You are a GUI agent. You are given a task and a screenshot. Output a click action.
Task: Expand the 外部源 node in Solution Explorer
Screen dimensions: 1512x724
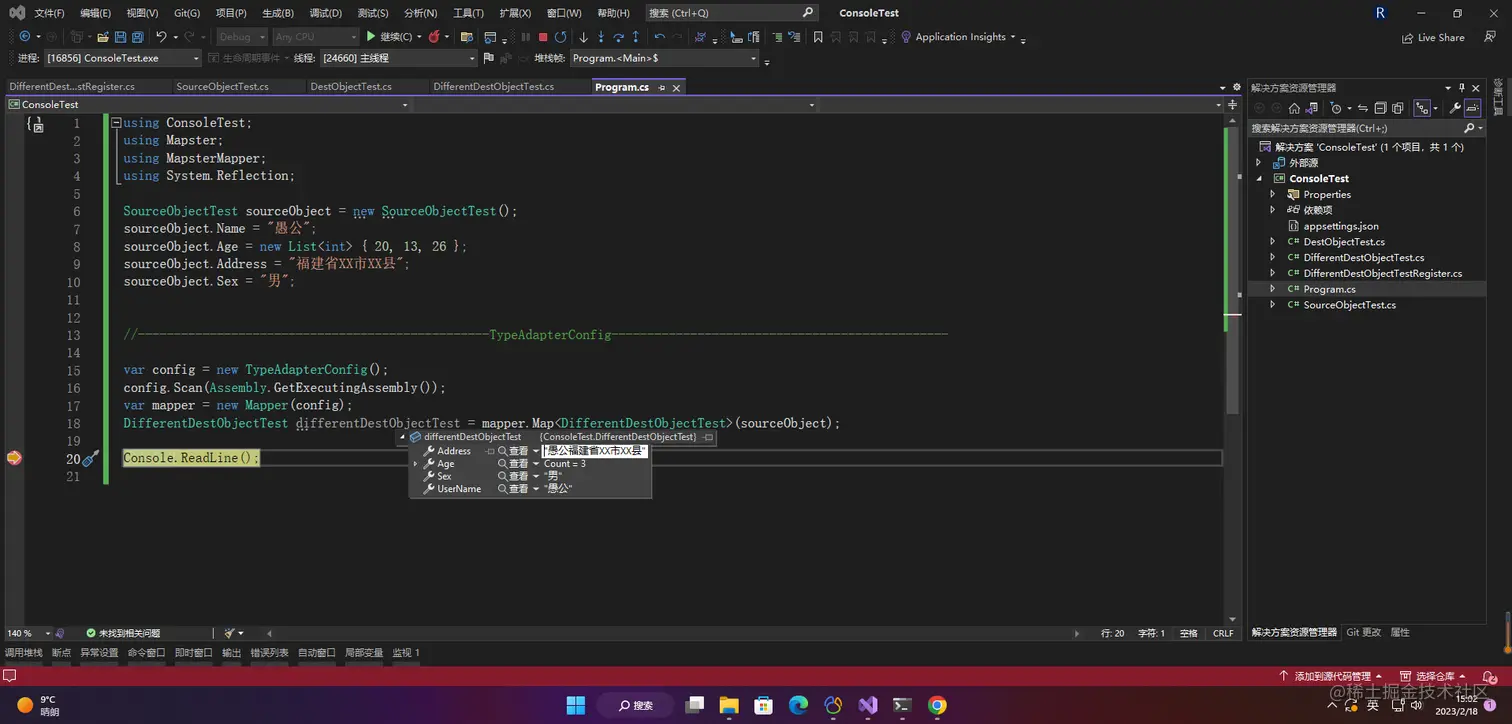[1260, 163]
